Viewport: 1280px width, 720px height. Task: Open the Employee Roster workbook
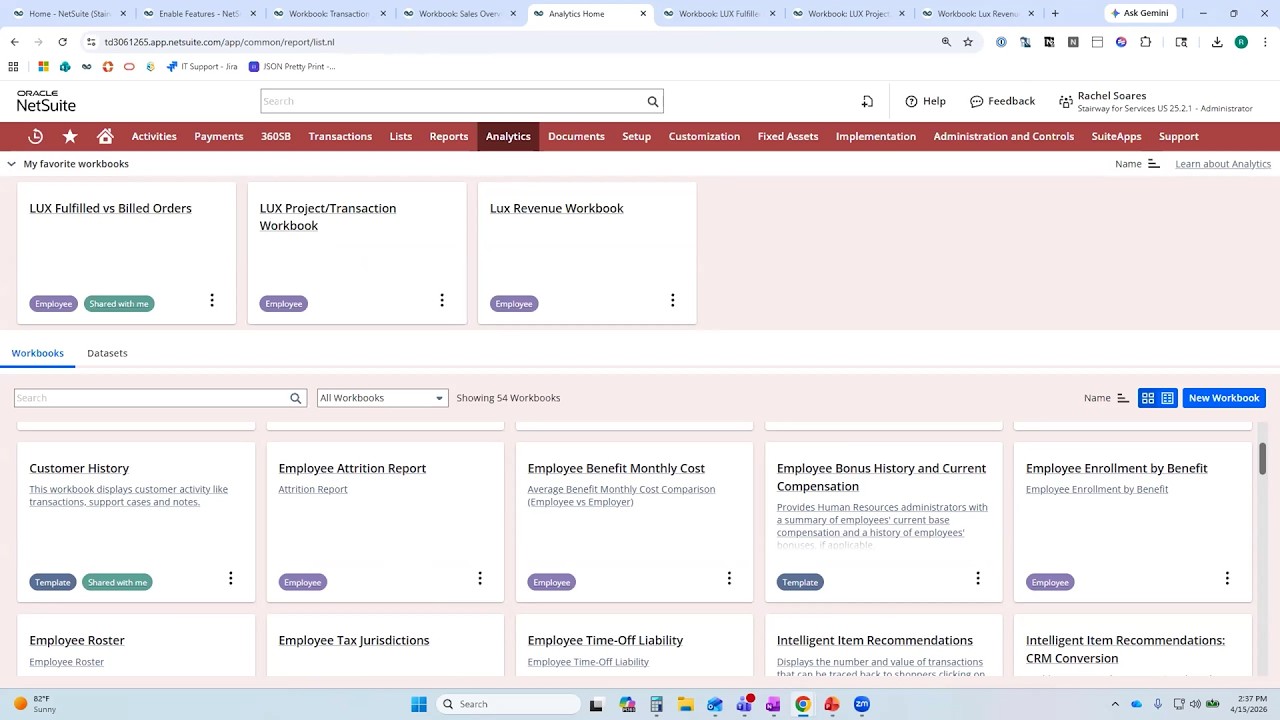77,640
